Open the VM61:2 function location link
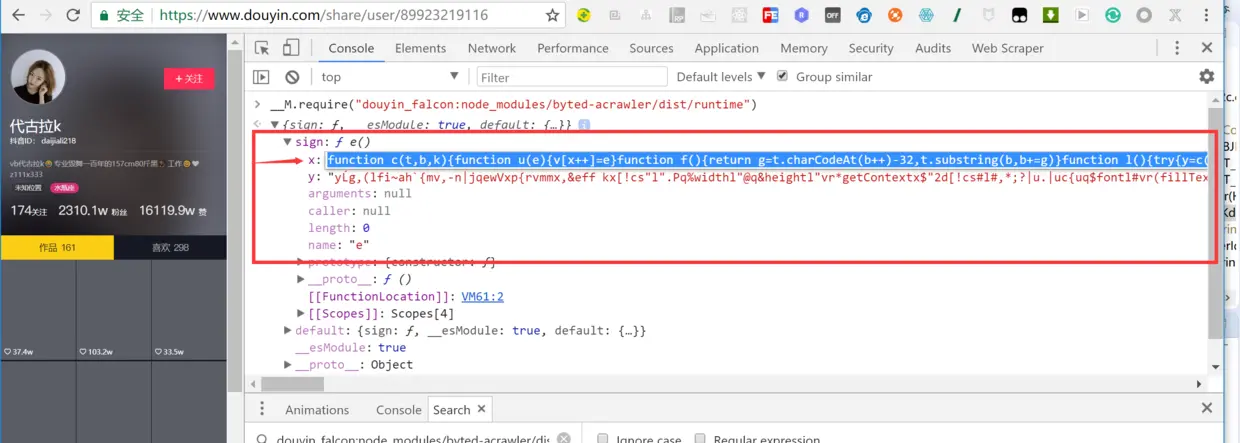1240x443 pixels. [x=482, y=296]
